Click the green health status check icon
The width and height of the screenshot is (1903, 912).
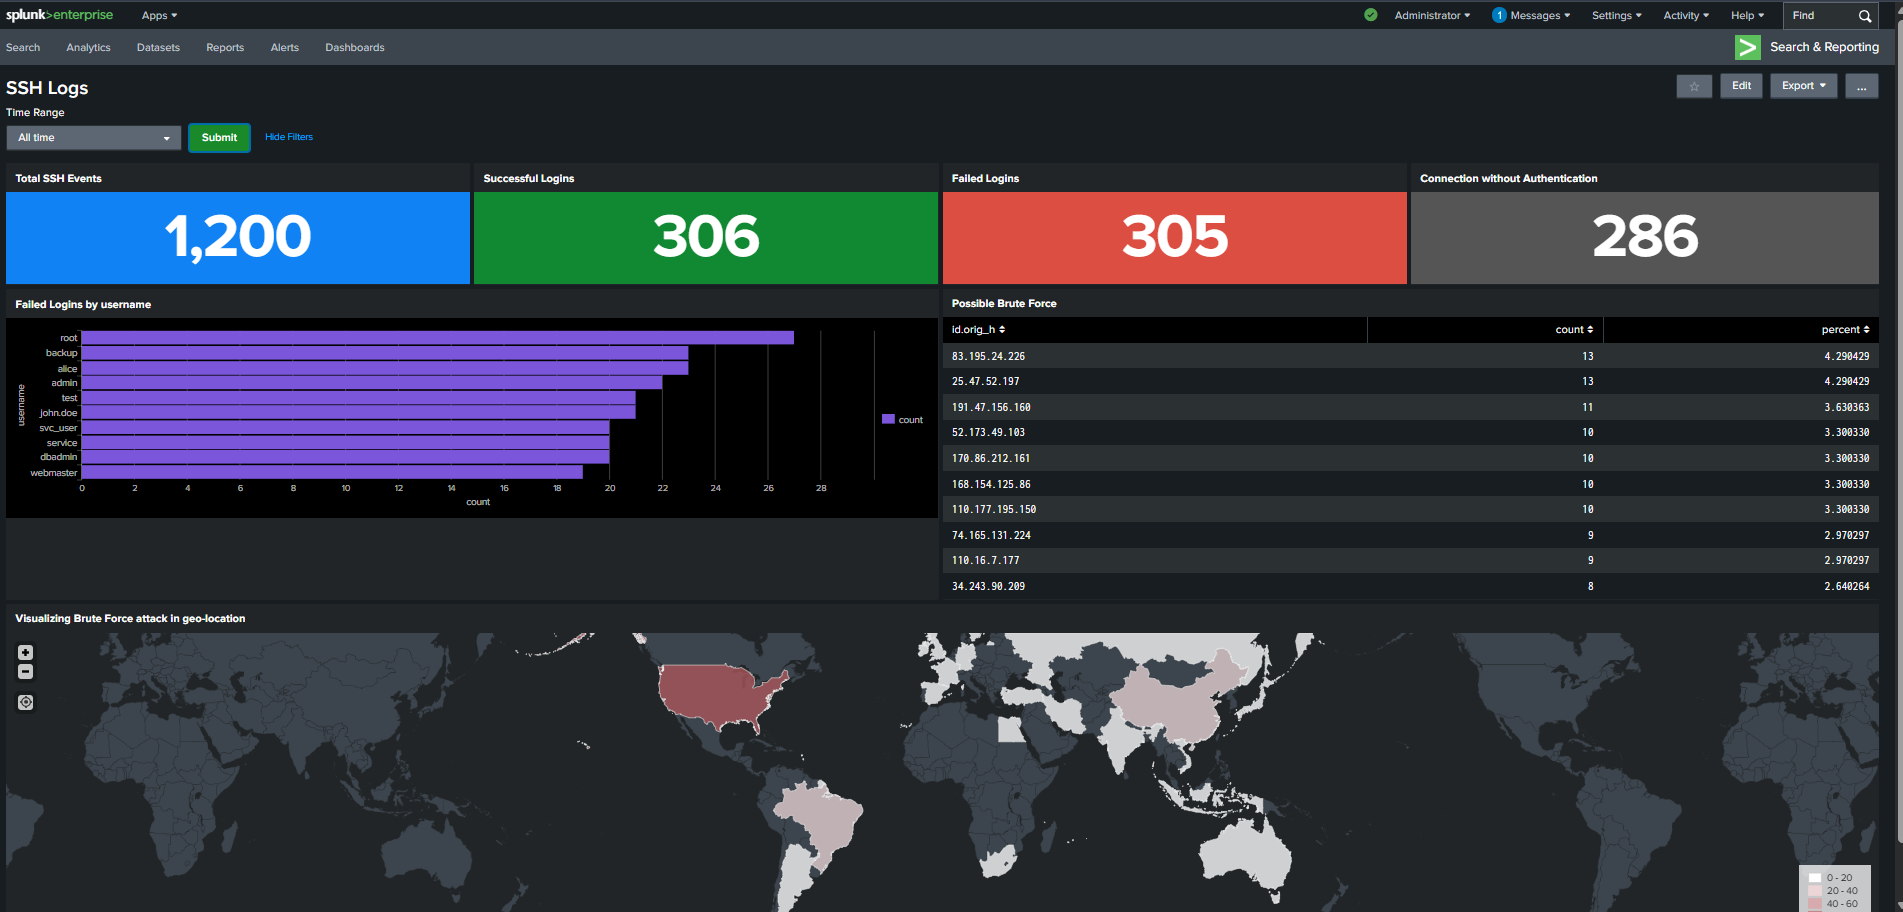pos(1370,15)
